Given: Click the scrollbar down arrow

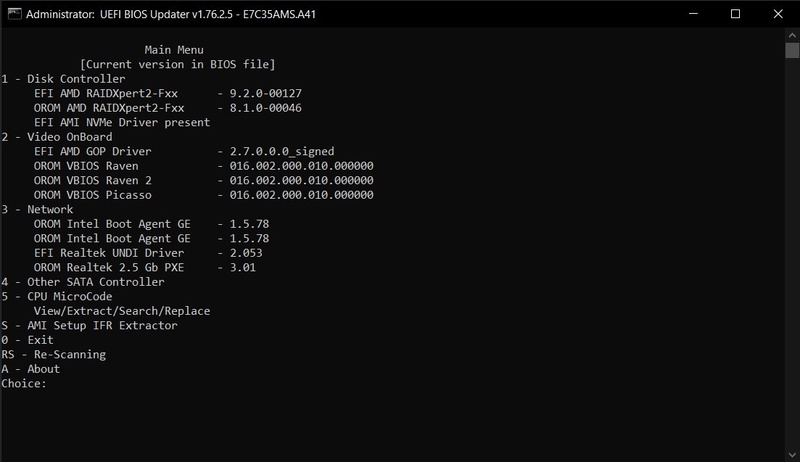Looking at the screenshot, I should coord(791,454).
